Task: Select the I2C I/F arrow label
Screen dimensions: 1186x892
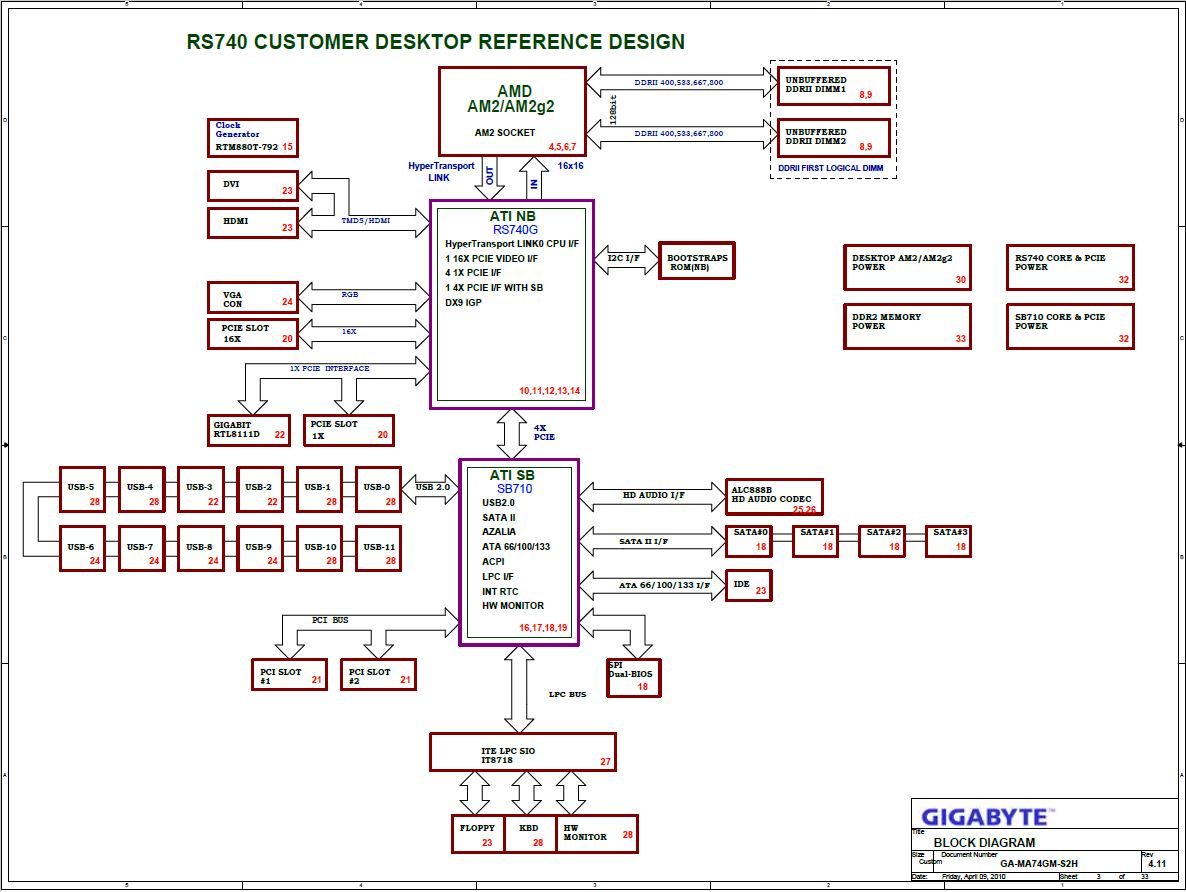Action: pos(623,258)
